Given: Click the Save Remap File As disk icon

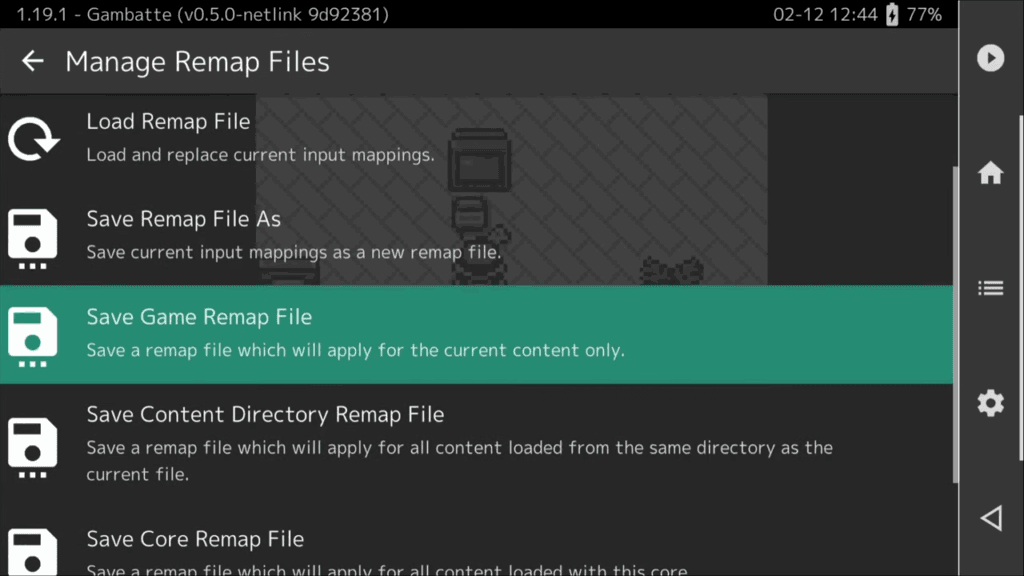Looking at the screenshot, I should tap(33, 238).
